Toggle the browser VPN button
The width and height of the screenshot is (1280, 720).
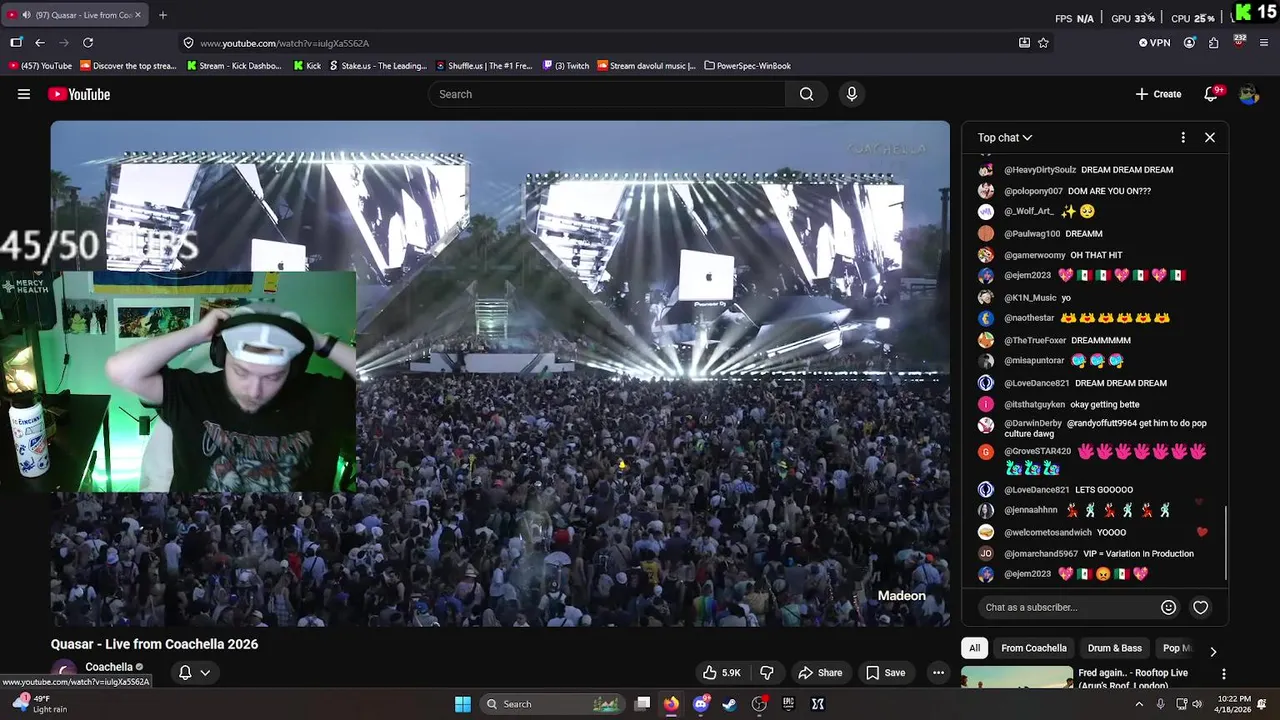click(x=1155, y=43)
